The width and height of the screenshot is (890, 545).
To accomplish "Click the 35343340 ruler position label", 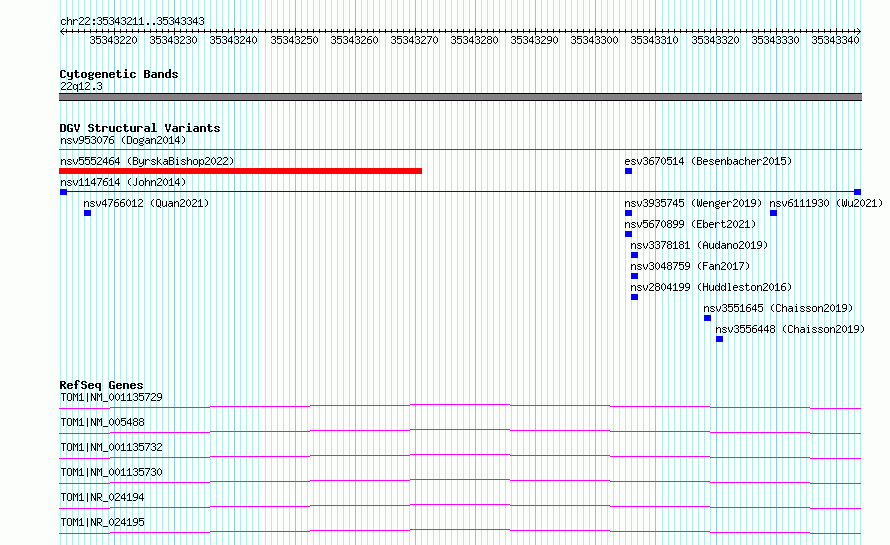I will pyautogui.click(x=835, y=40).
